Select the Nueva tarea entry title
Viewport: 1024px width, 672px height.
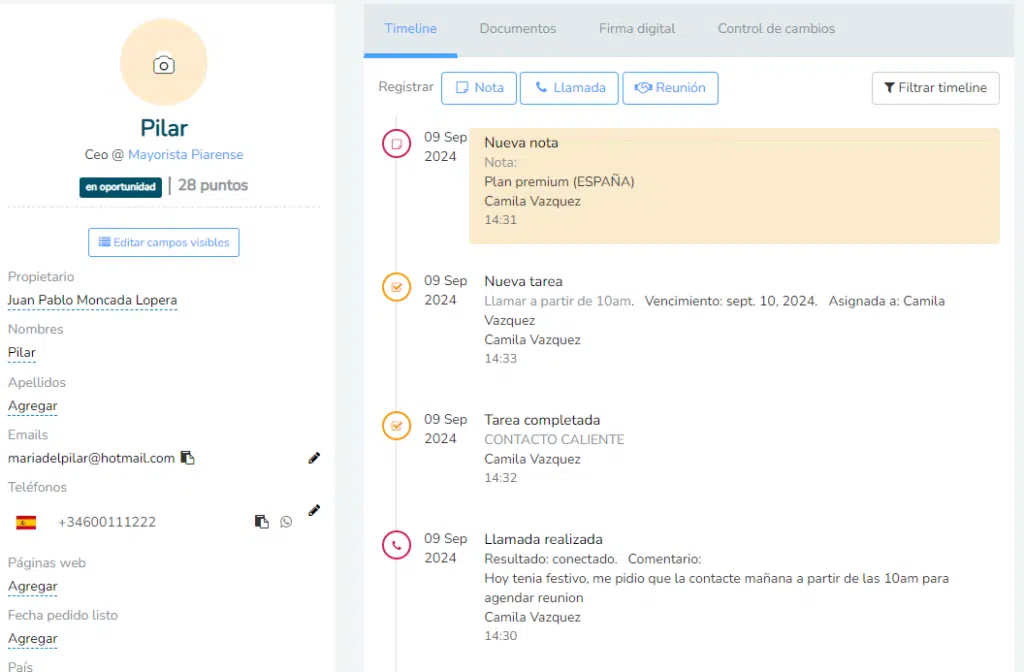(x=523, y=281)
